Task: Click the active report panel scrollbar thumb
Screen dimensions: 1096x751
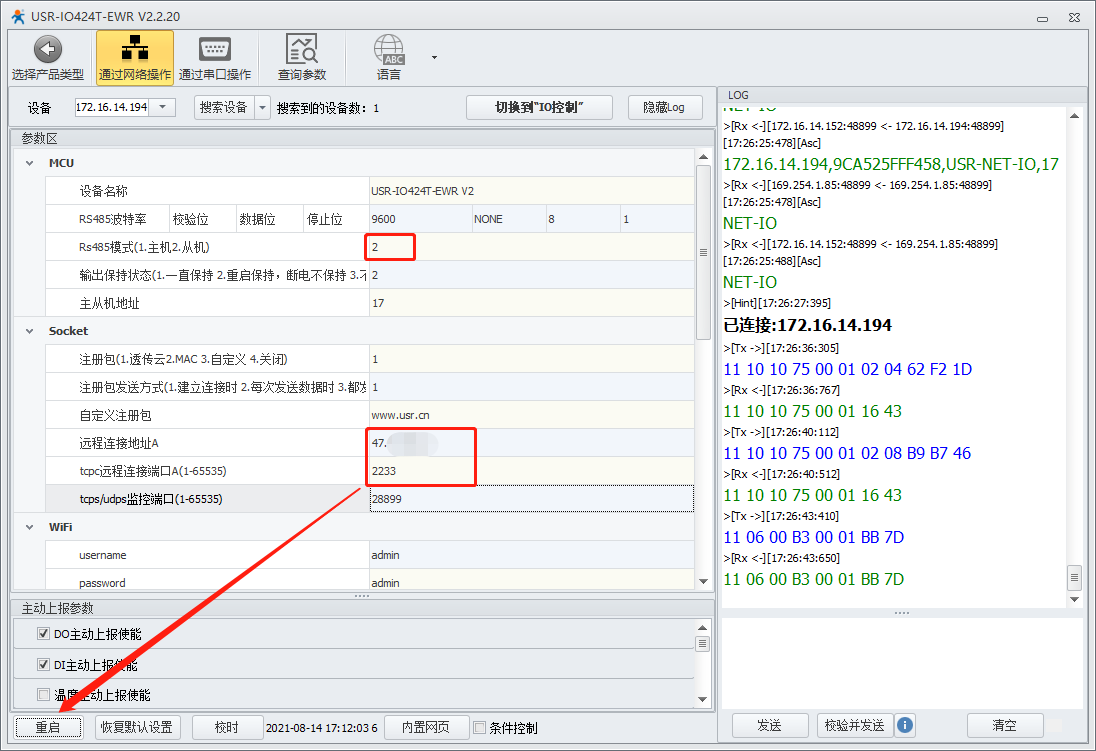Action: [702, 643]
